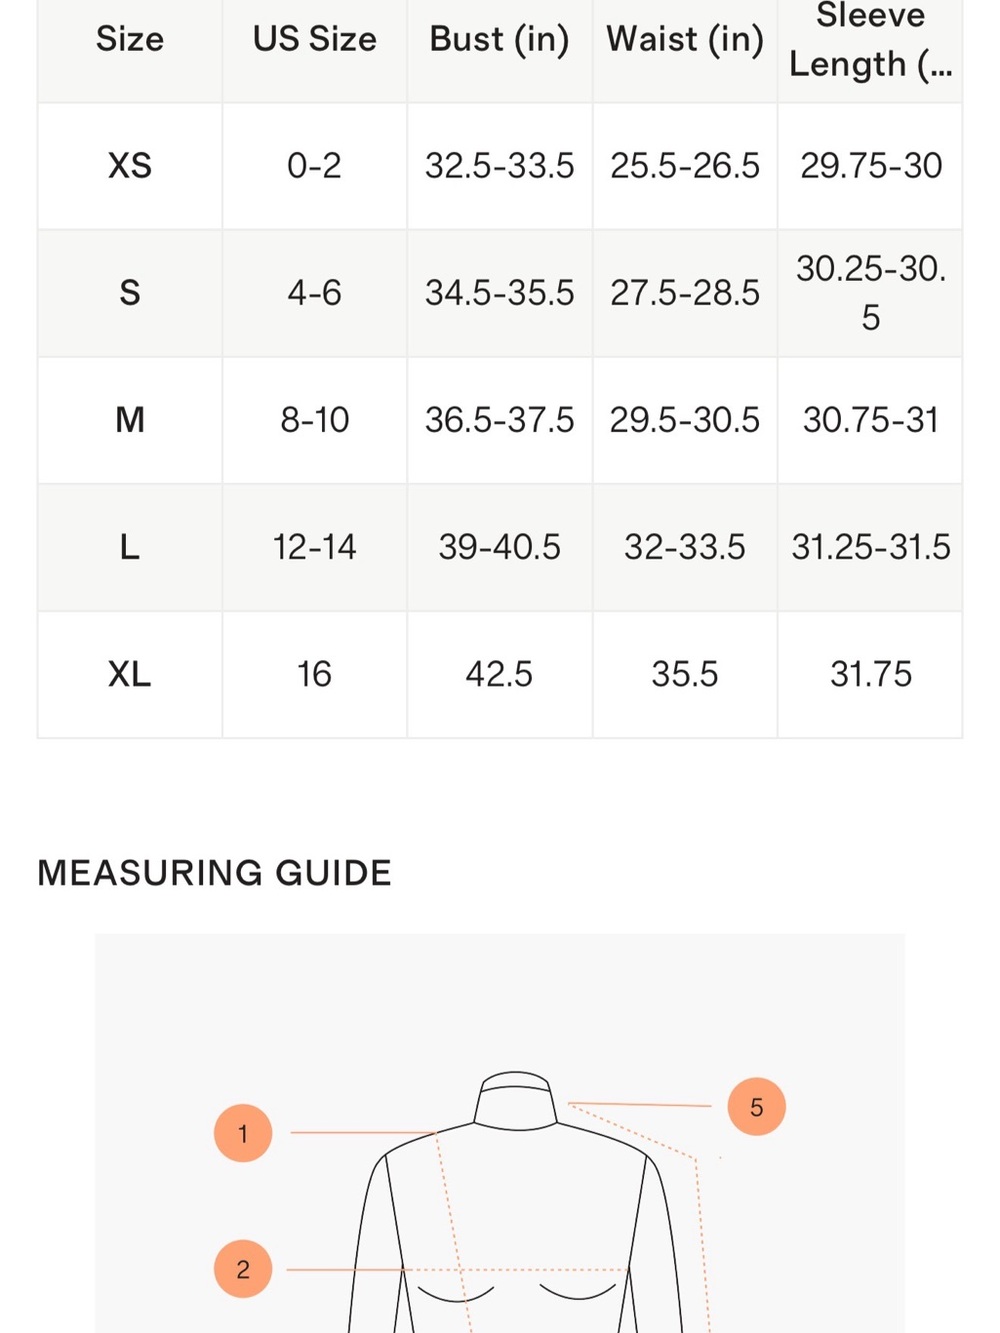The image size is (1000, 1333).
Task: Click the 12-14 US size cell
Action: coord(315,547)
